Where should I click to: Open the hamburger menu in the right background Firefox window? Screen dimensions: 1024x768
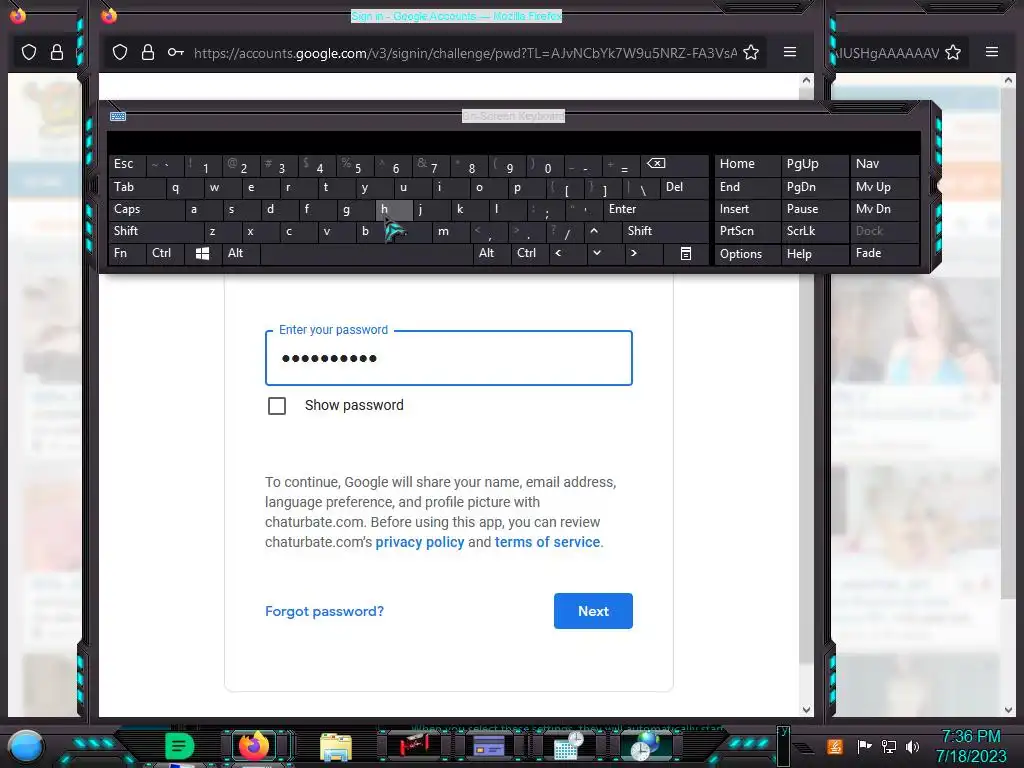(991, 52)
